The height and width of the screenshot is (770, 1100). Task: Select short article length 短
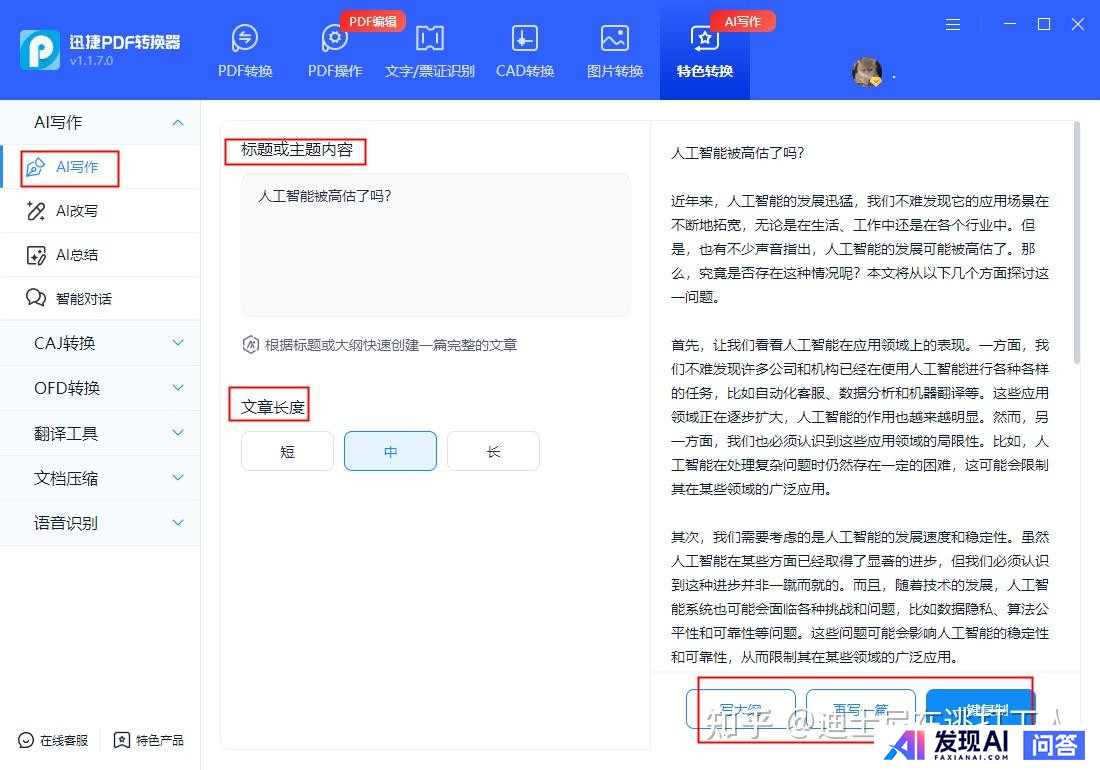pos(287,451)
